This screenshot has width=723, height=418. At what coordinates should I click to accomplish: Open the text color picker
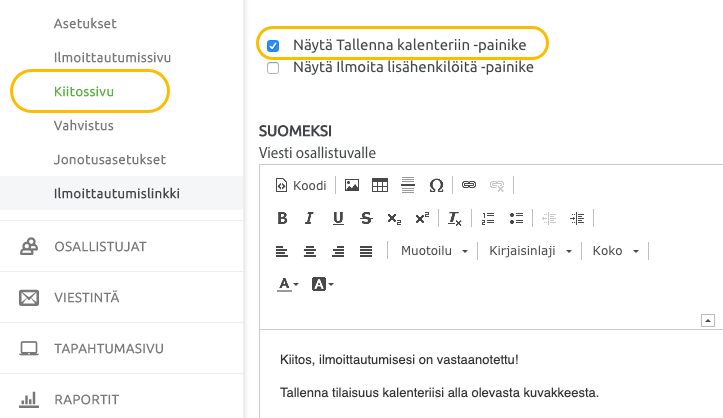288,284
